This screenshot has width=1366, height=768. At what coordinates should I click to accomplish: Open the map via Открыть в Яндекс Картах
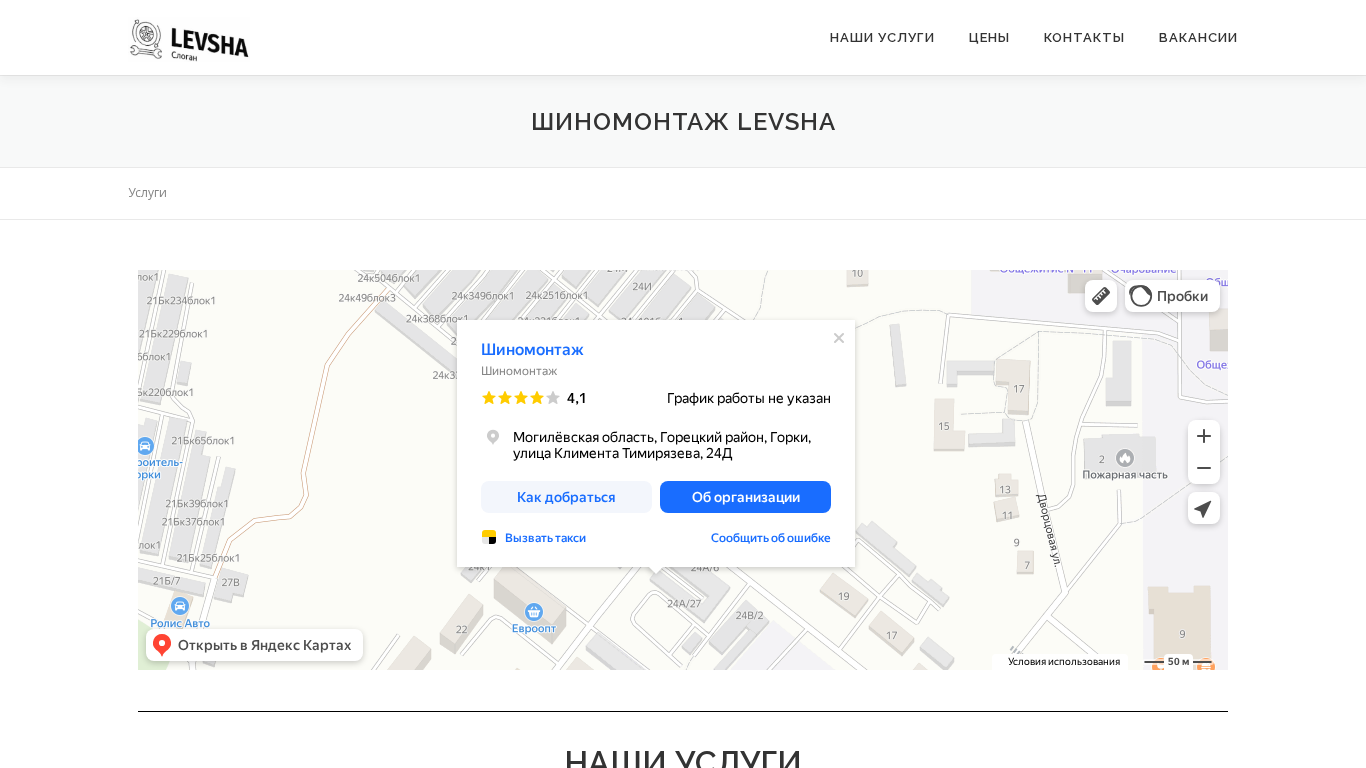tap(255, 645)
